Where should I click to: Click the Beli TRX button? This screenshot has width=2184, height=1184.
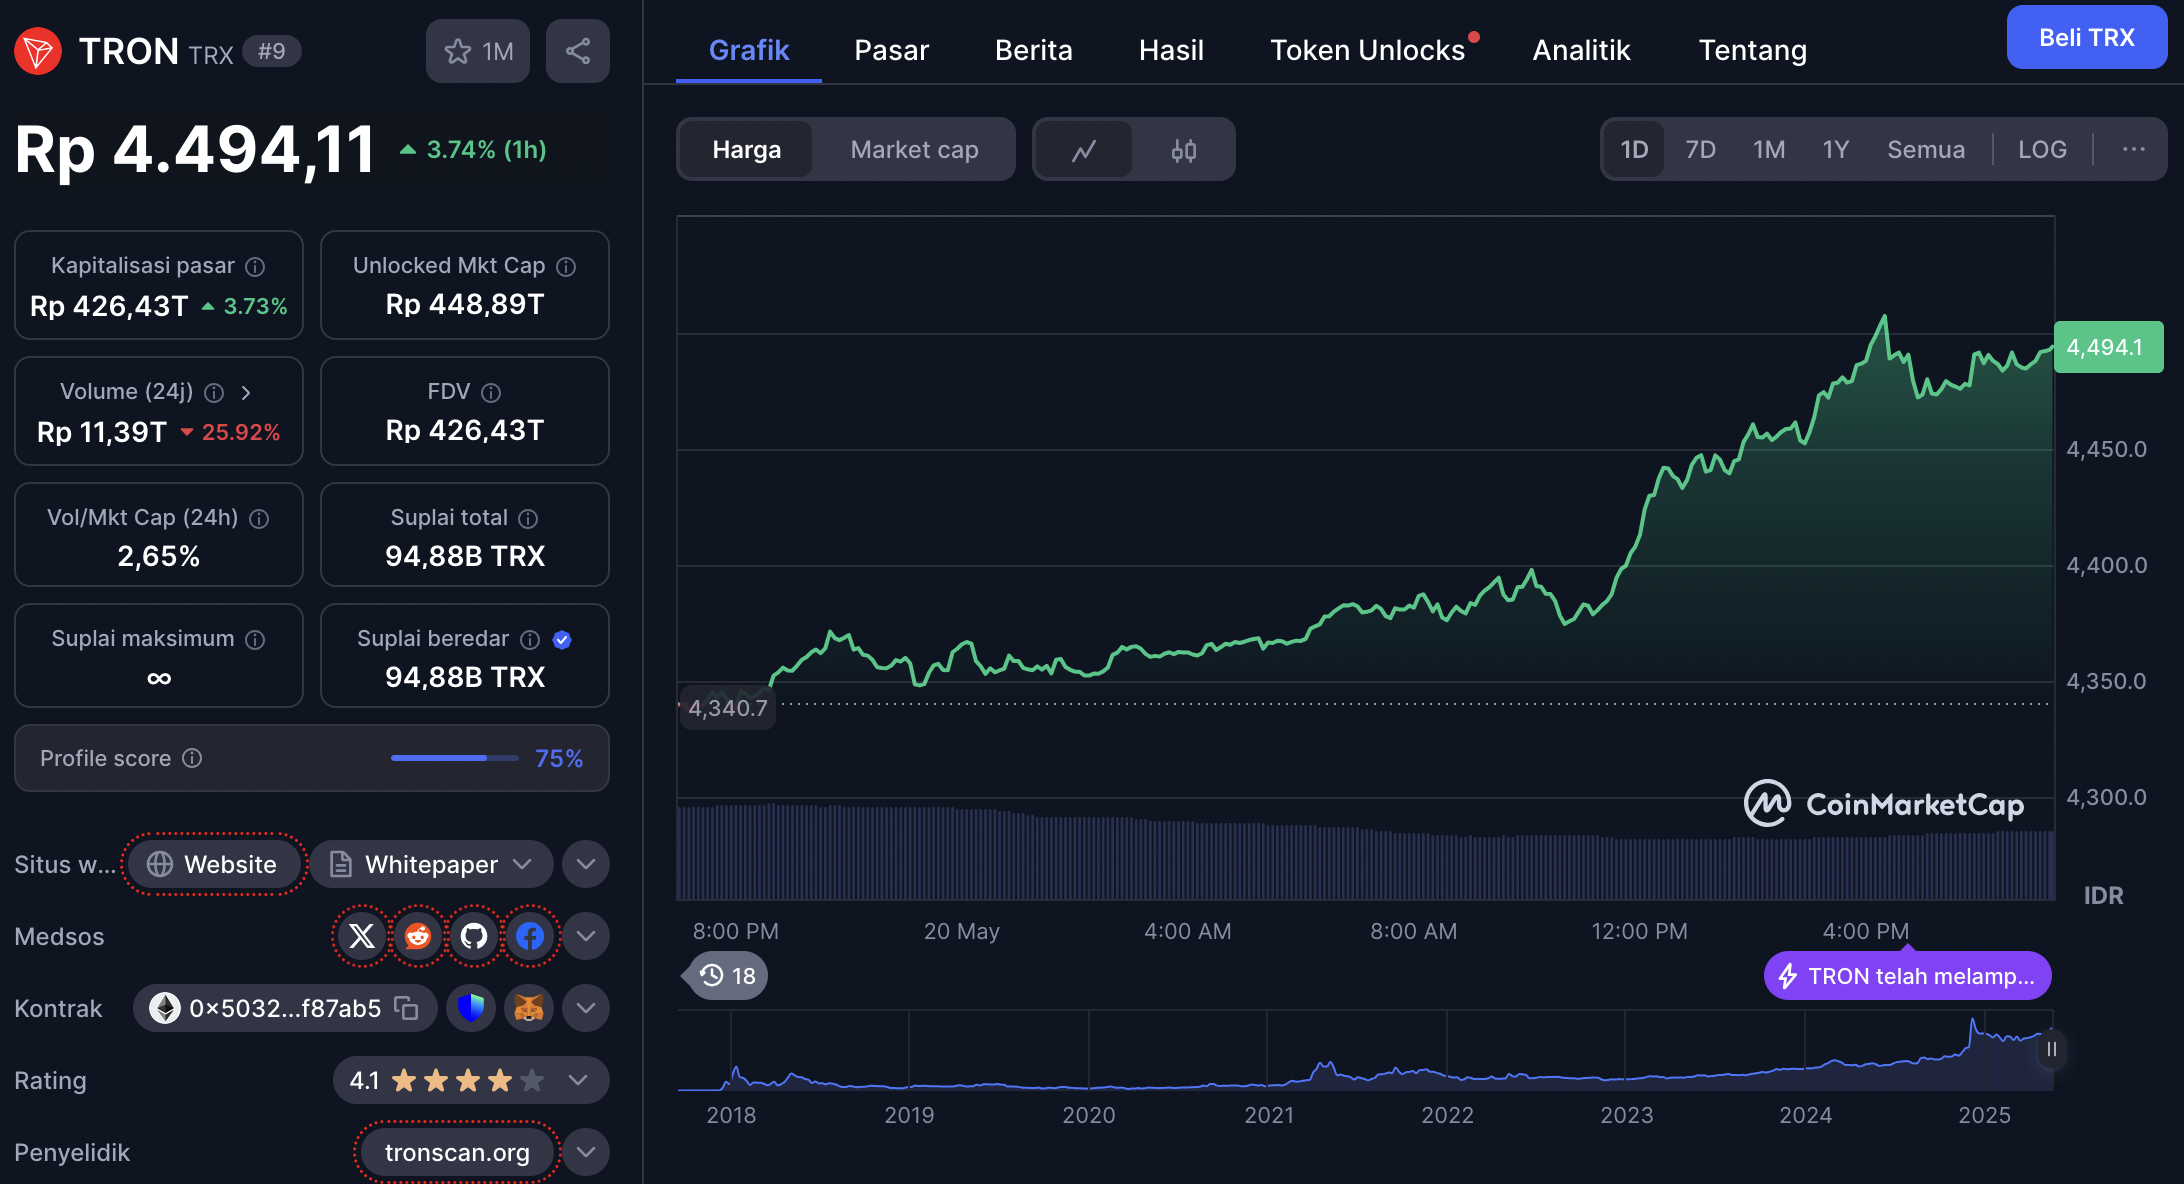click(2086, 38)
